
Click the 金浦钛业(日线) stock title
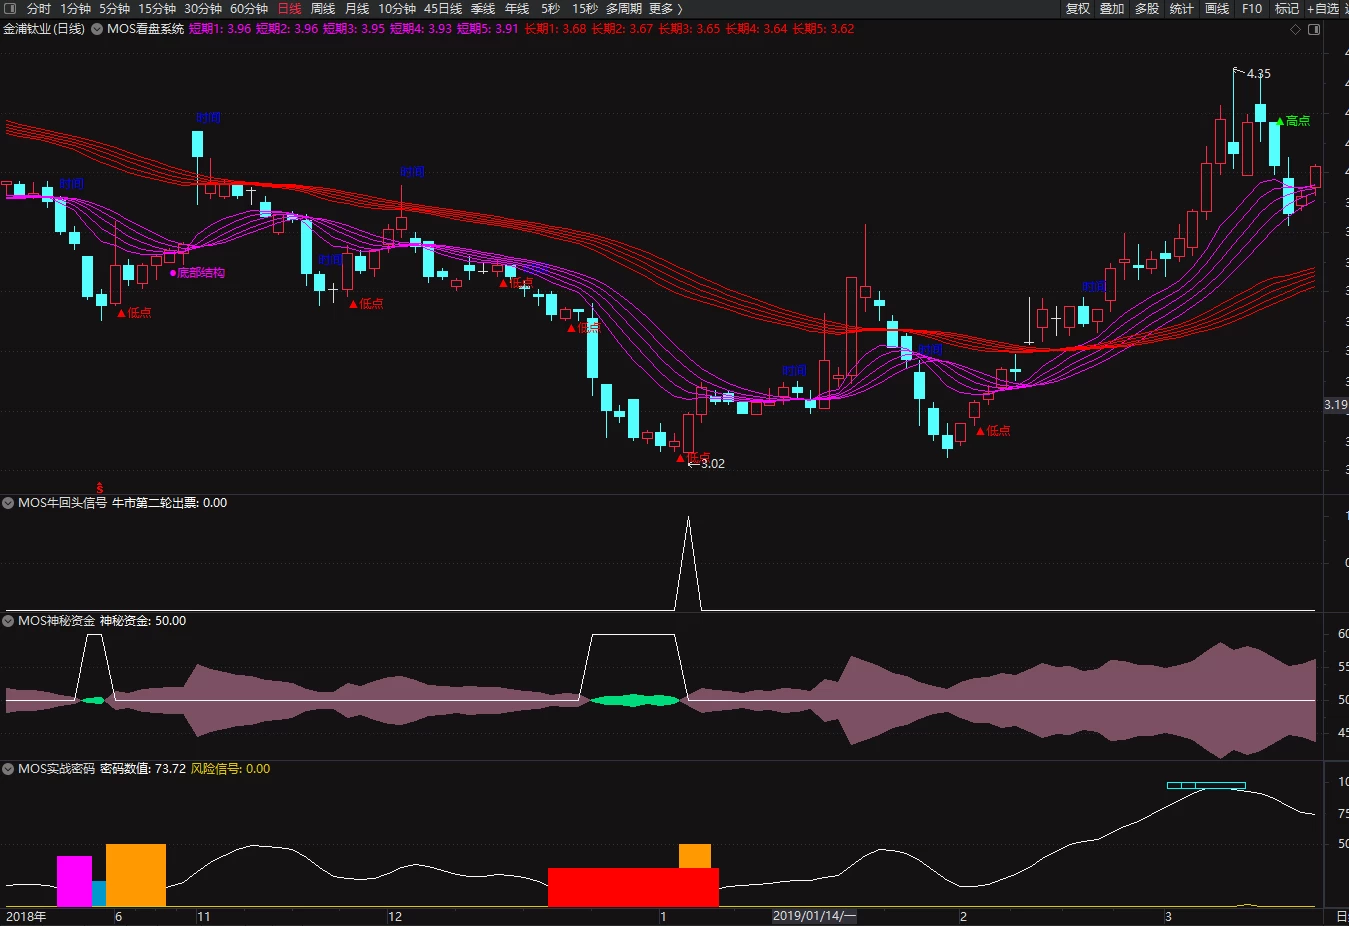click(45, 29)
